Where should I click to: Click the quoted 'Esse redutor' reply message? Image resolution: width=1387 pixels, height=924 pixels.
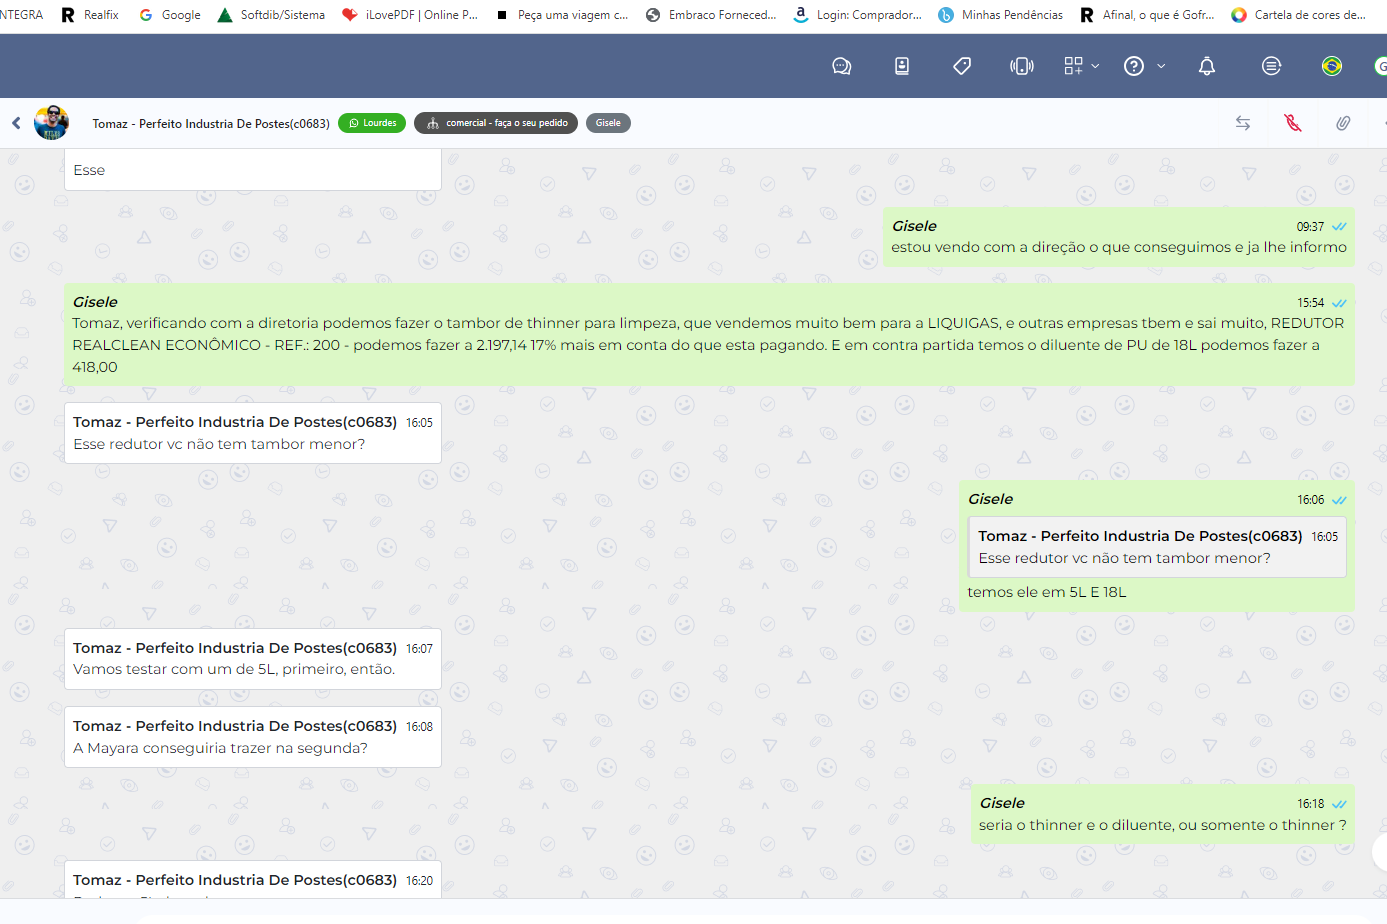(1156, 547)
